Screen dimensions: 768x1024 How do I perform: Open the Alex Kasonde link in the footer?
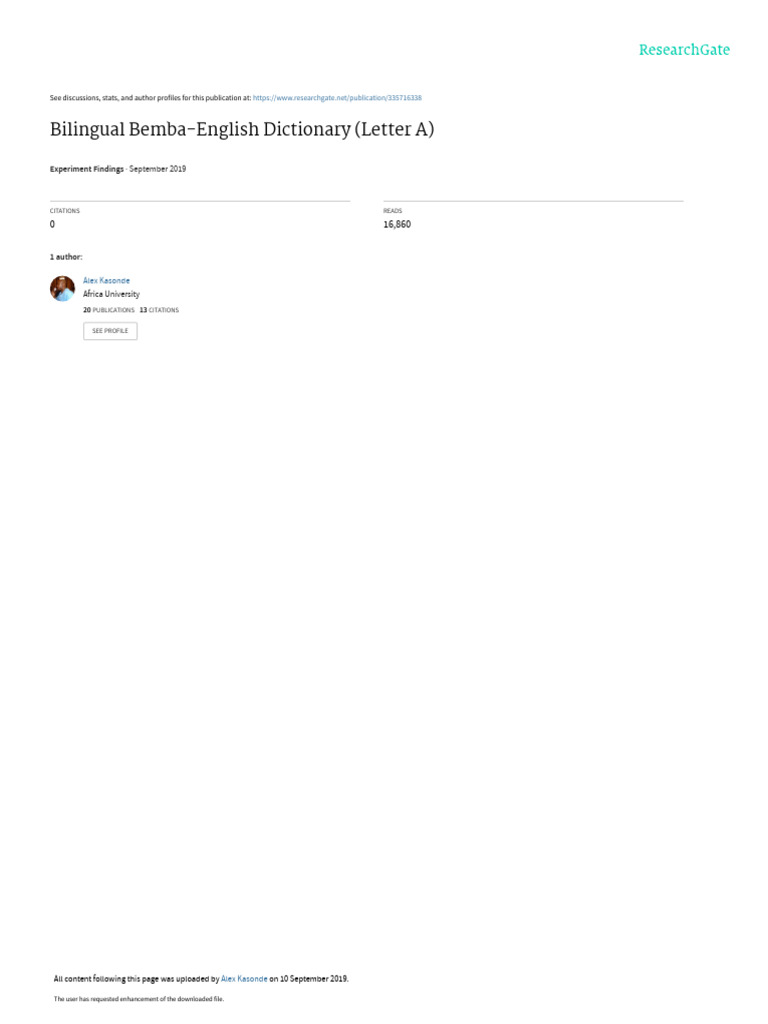coord(244,979)
